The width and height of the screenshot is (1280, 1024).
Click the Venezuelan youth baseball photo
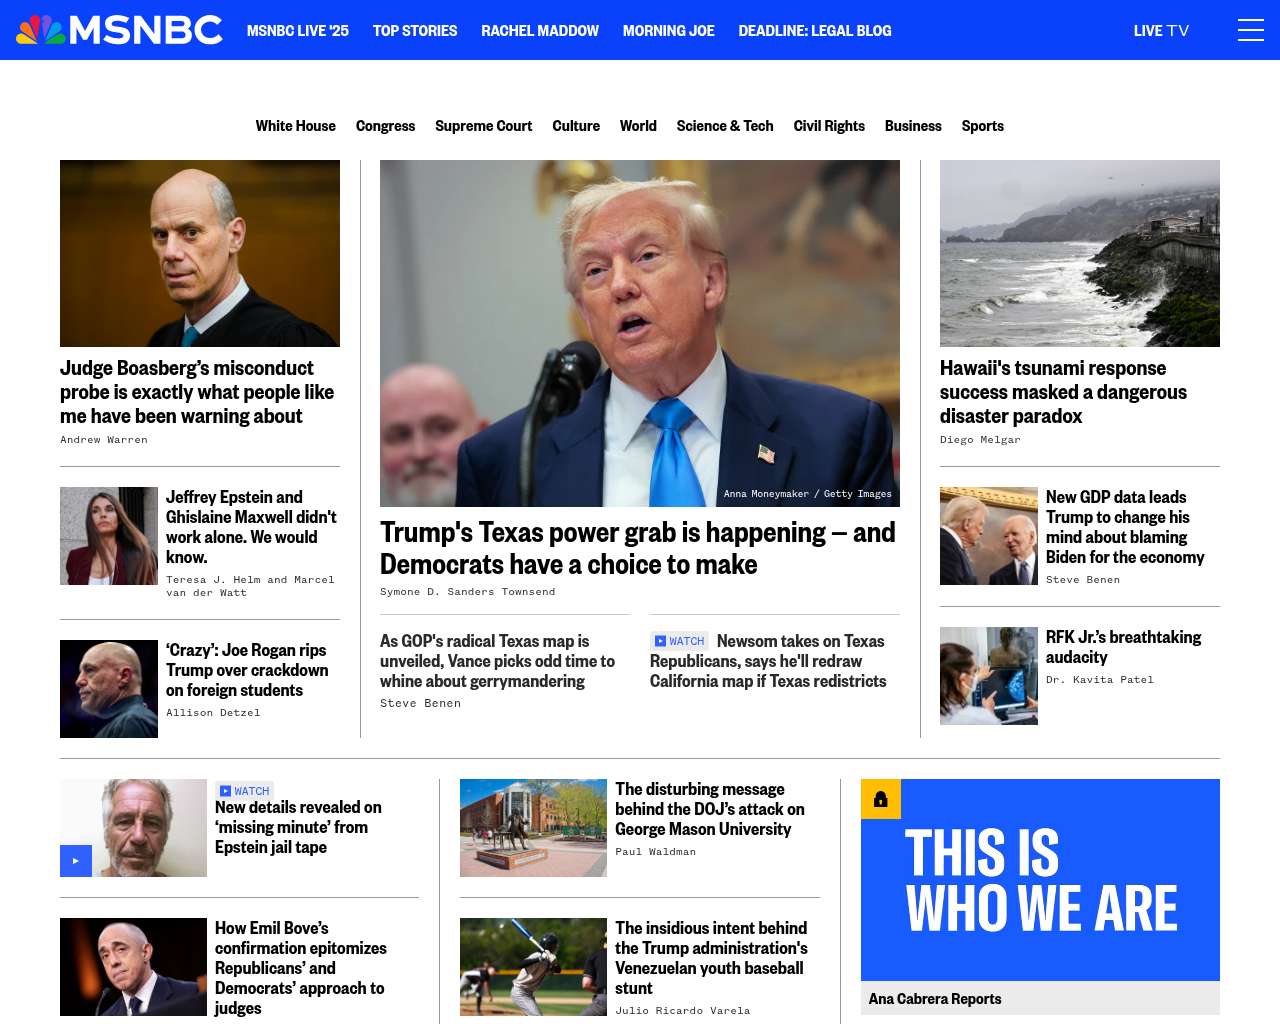pyautogui.click(x=533, y=967)
